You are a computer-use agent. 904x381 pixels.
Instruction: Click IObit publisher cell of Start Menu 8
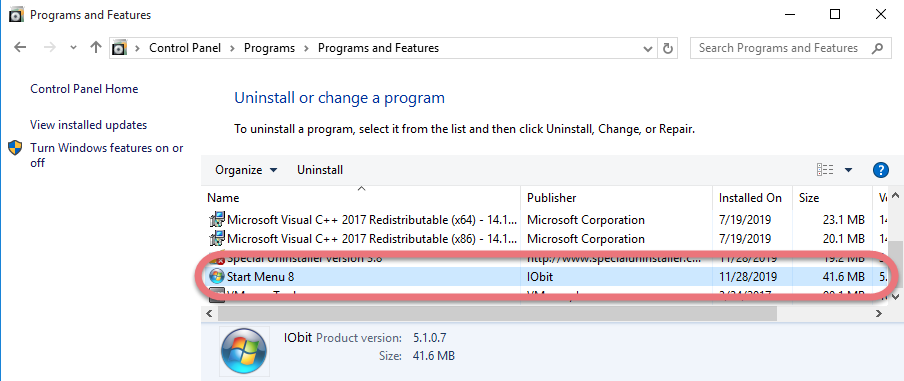pyautogui.click(x=540, y=277)
